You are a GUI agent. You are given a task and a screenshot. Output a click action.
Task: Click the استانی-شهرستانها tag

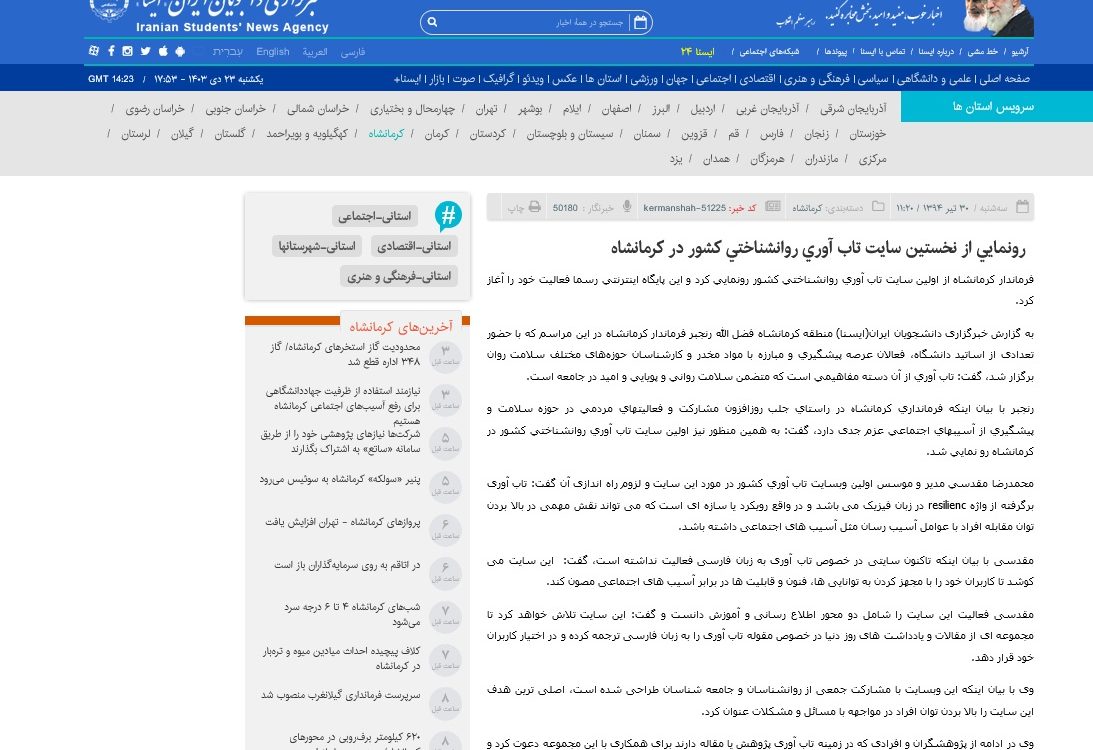click(x=317, y=246)
